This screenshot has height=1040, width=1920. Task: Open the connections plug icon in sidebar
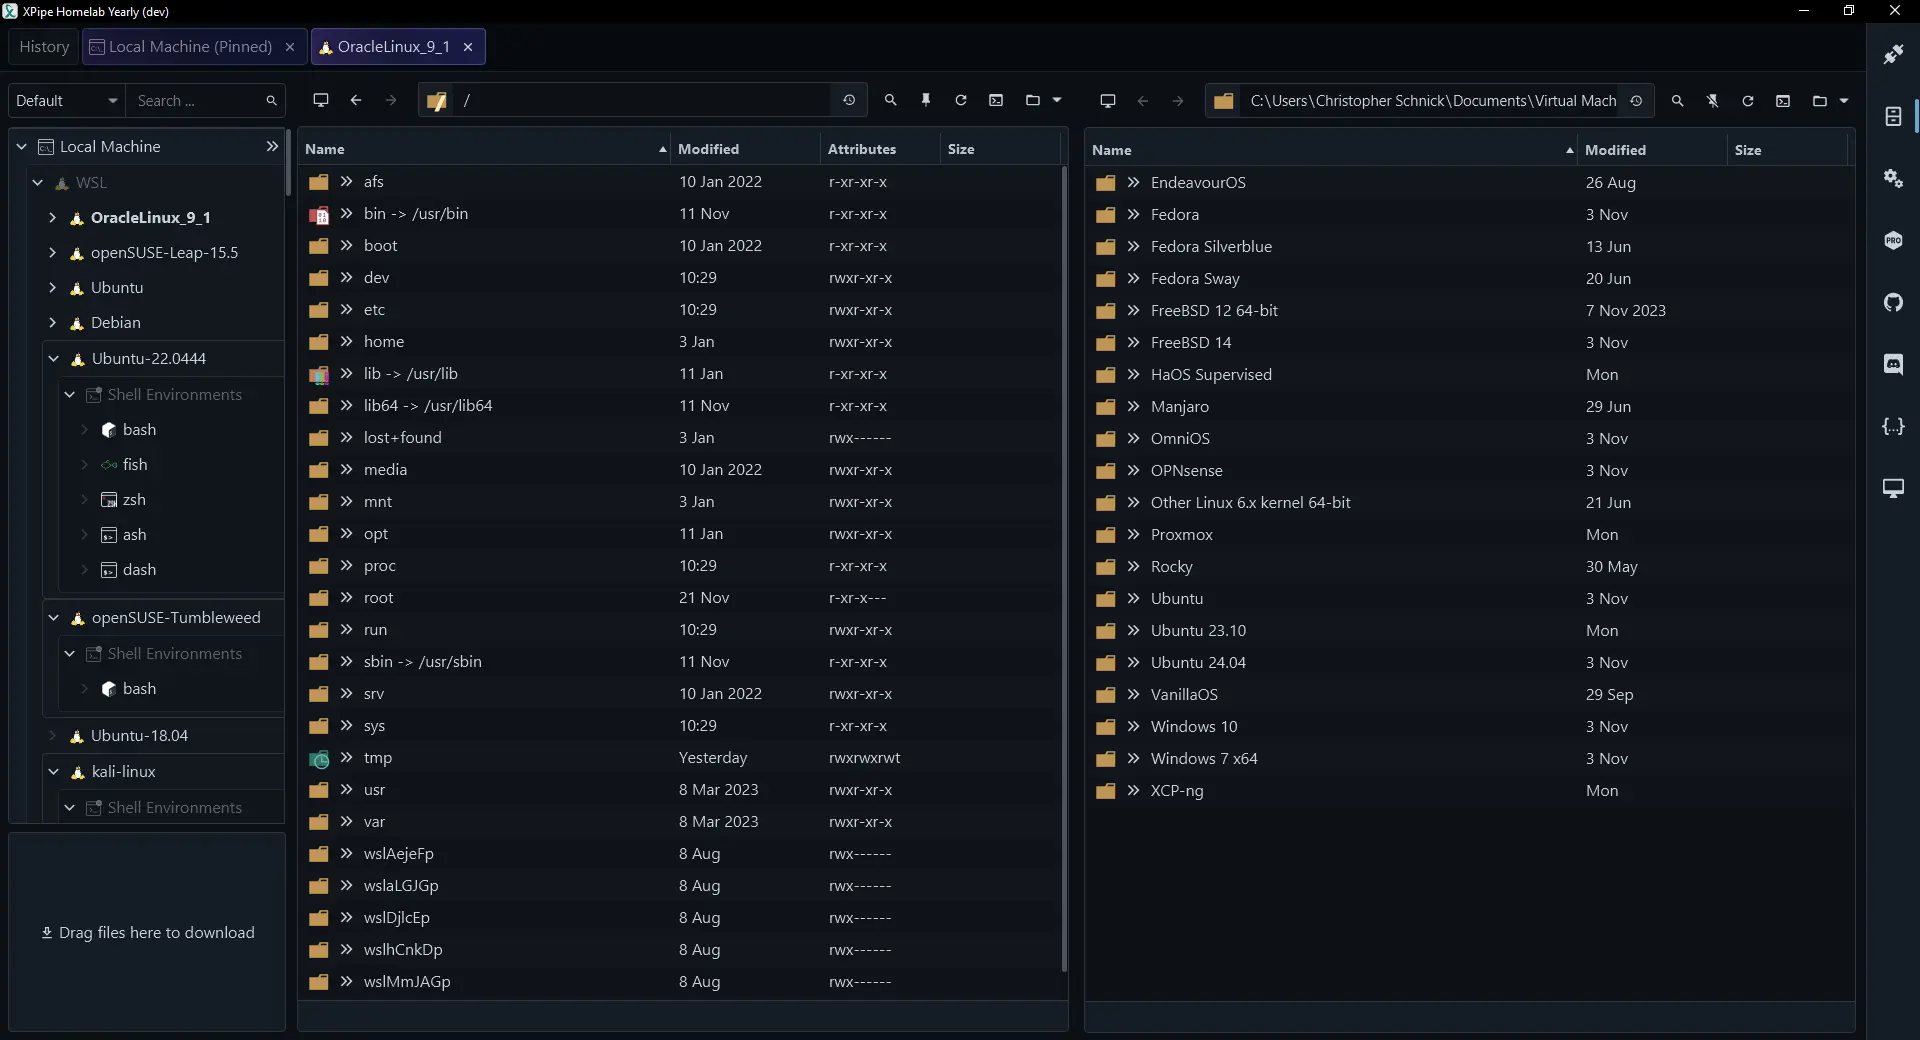(1893, 54)
